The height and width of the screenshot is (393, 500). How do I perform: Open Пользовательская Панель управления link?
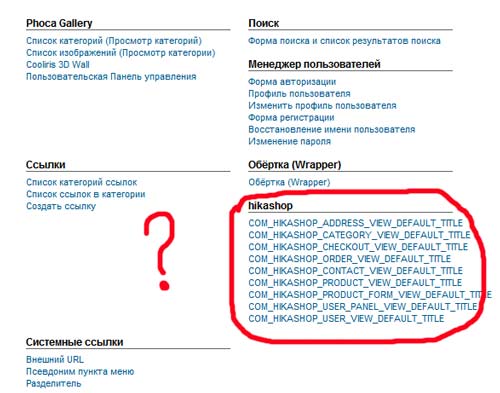[x=111, y=77]
